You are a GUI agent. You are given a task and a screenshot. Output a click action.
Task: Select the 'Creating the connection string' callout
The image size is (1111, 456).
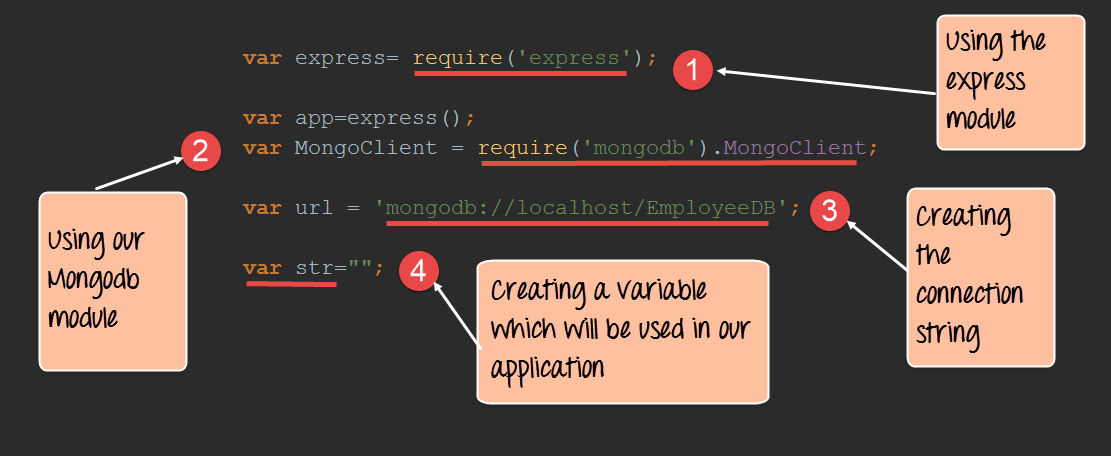980,277
